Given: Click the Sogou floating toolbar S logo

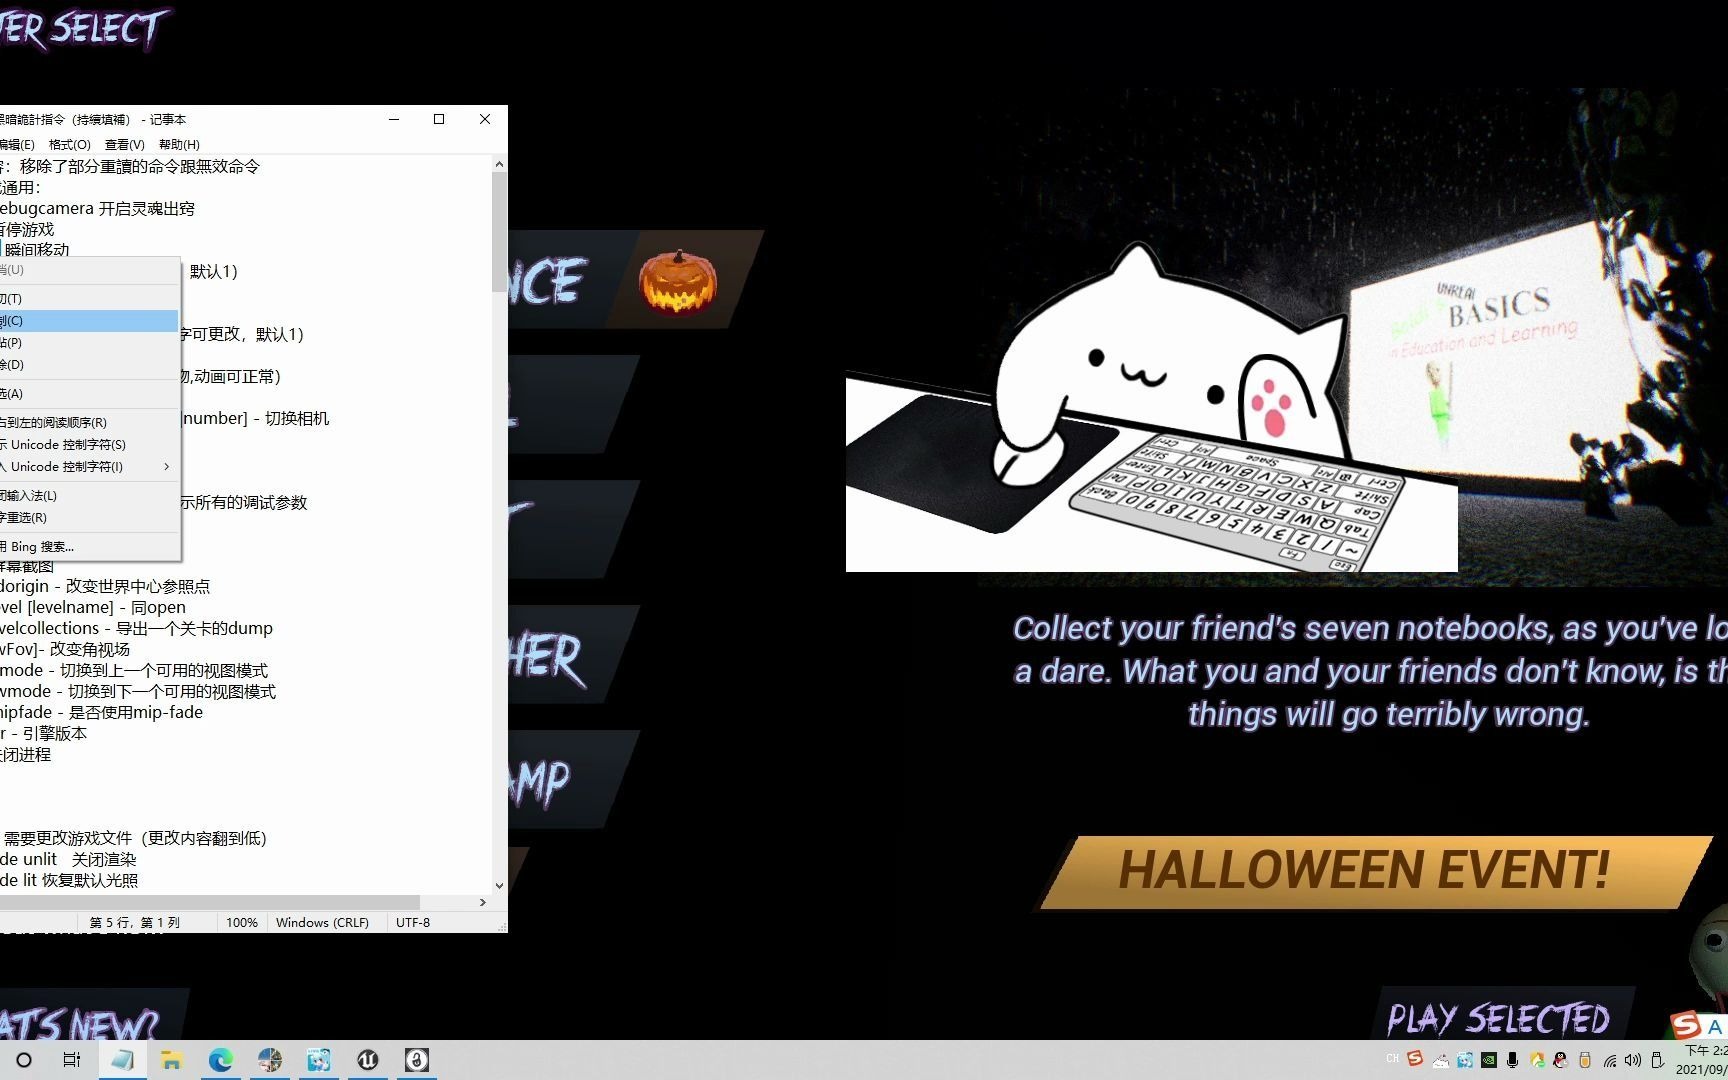Looking at the screenshot, I should tap(1686, 1025).
